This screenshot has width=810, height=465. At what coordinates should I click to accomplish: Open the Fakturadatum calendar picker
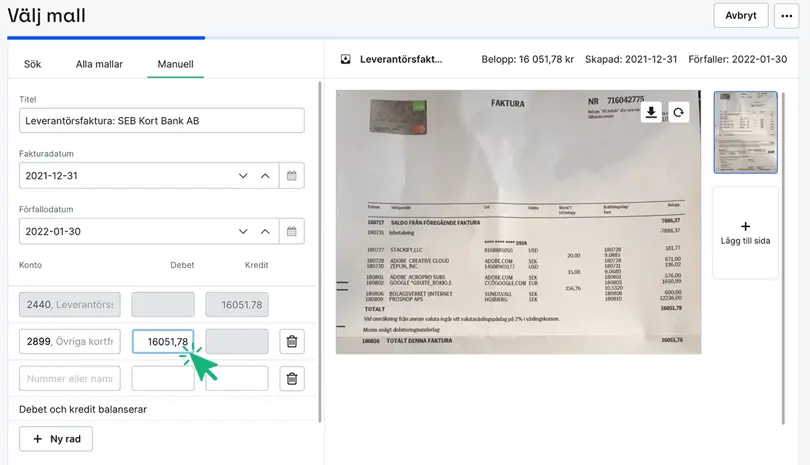tap(292, 176)
